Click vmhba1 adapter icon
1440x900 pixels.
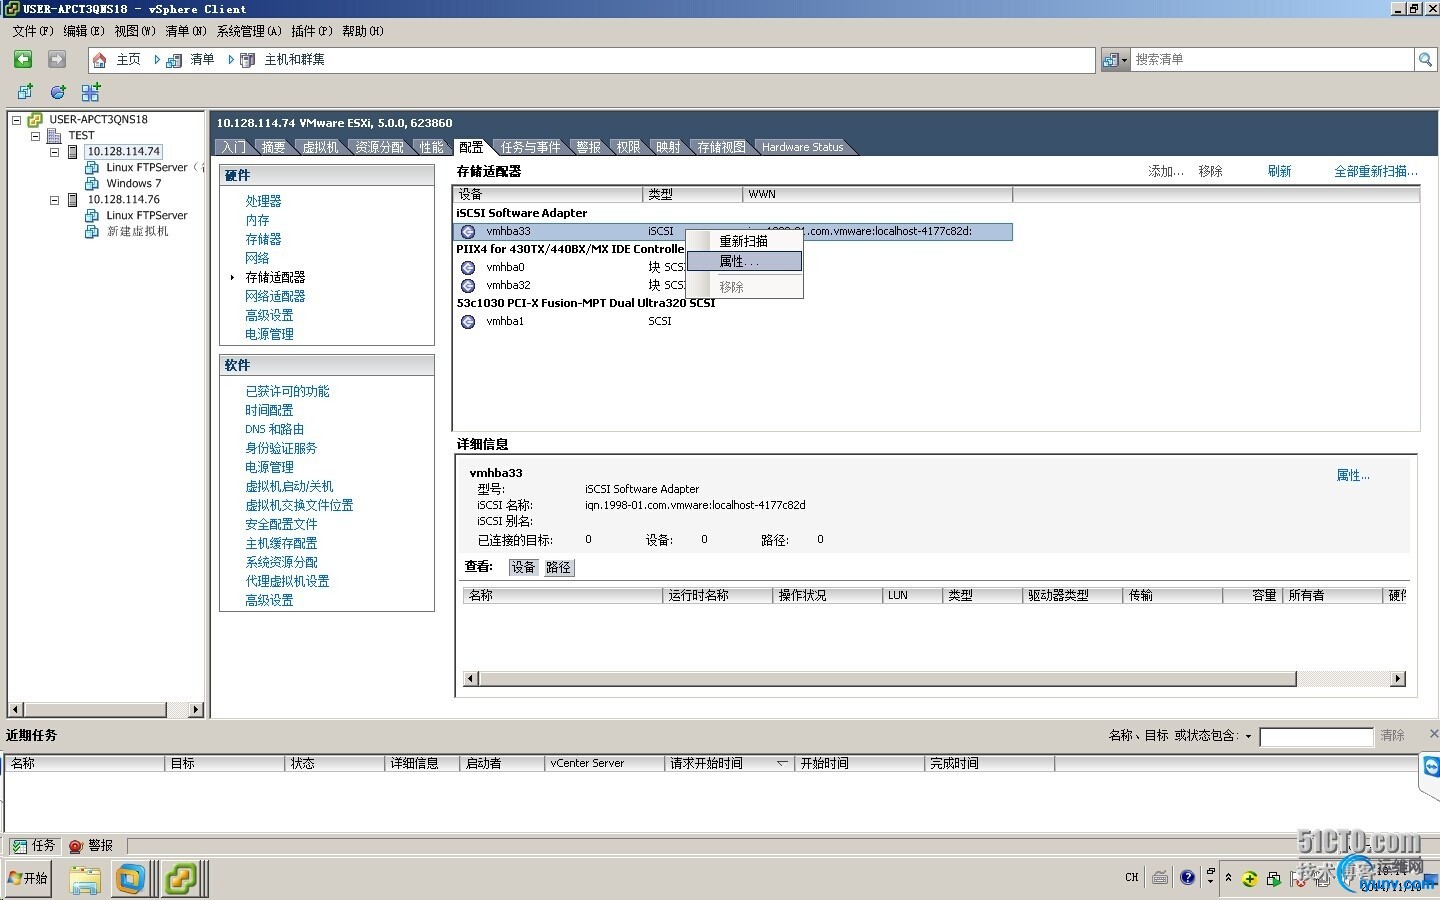468,322
